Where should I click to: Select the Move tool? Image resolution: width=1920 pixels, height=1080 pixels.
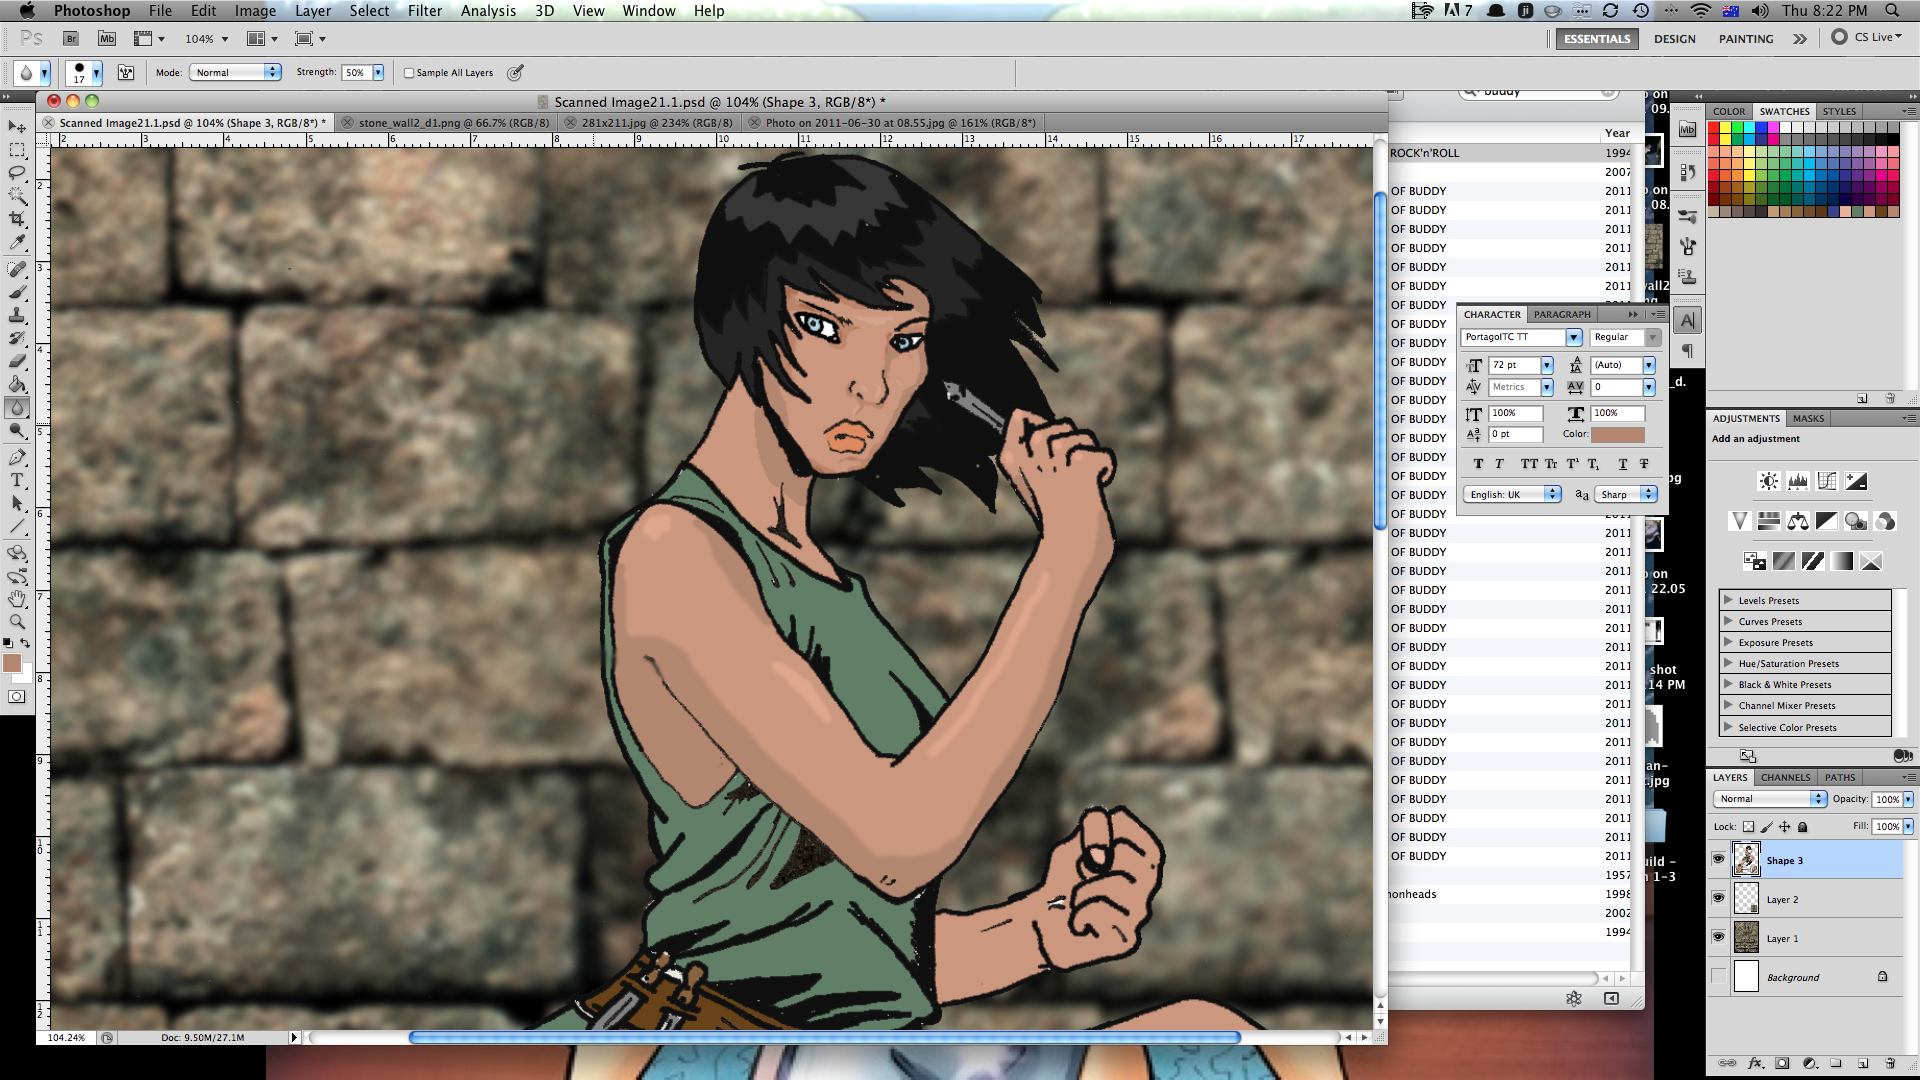(x=17, y=127)
